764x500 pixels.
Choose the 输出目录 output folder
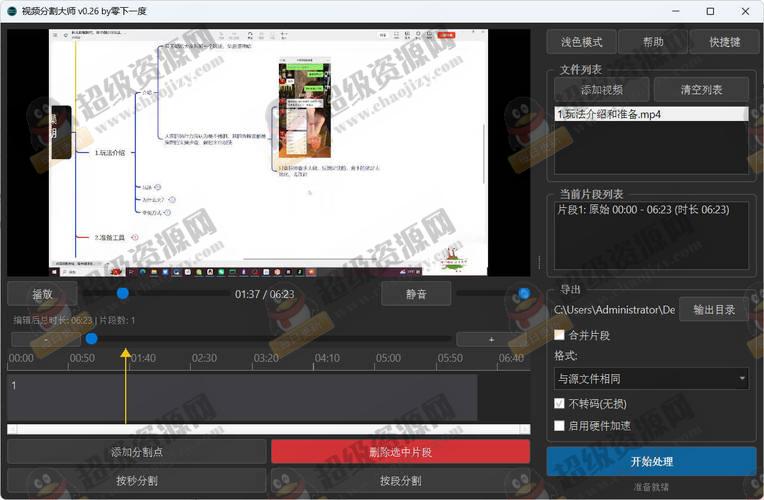click(714, 309)
